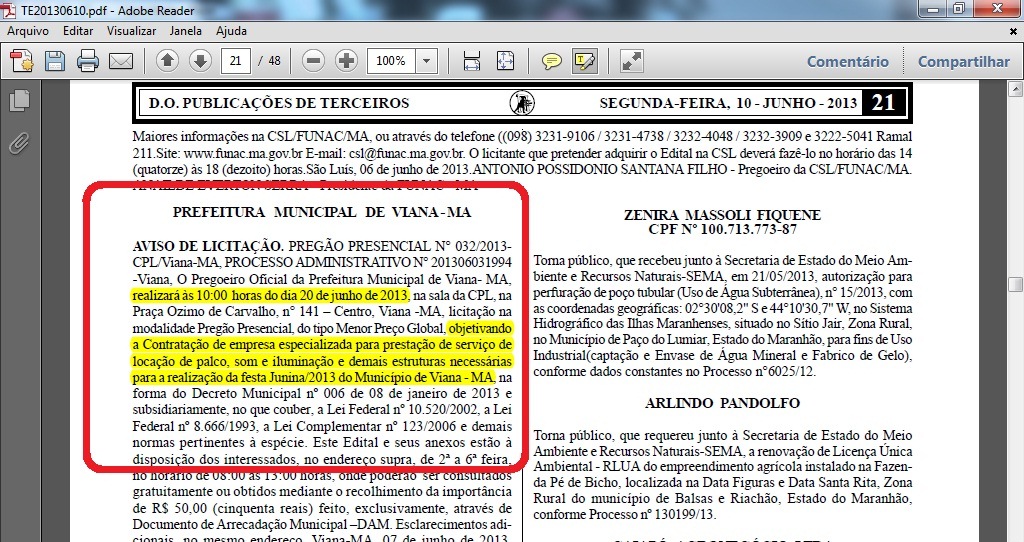Print the file using the printer icon
This screenshot has width=1024, height=542.
tap(88, 61)
